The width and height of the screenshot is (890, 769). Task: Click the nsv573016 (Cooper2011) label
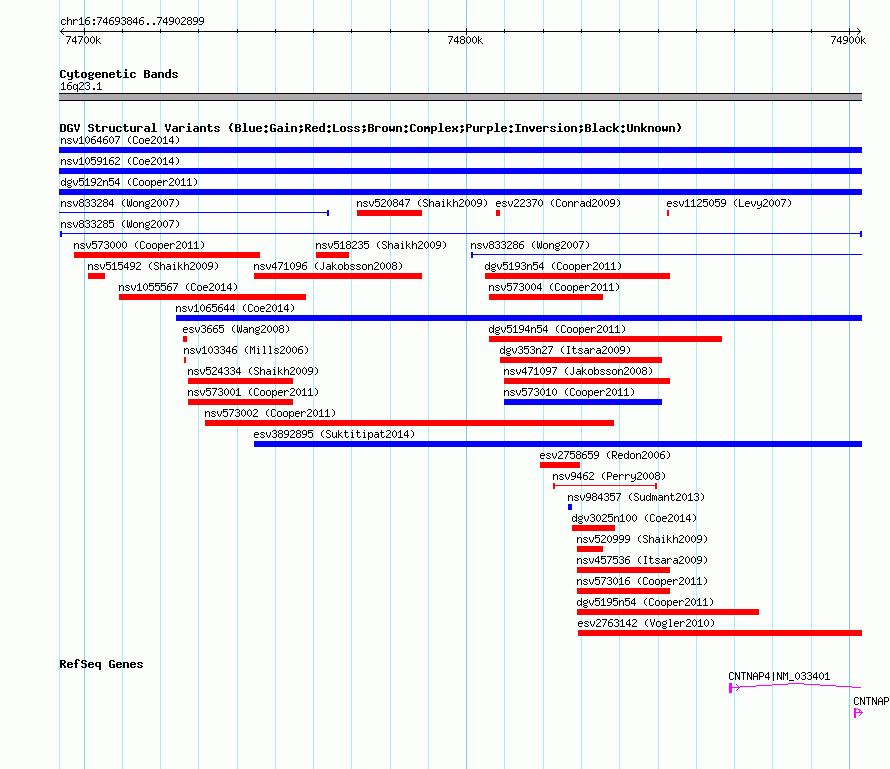point(642,581)
